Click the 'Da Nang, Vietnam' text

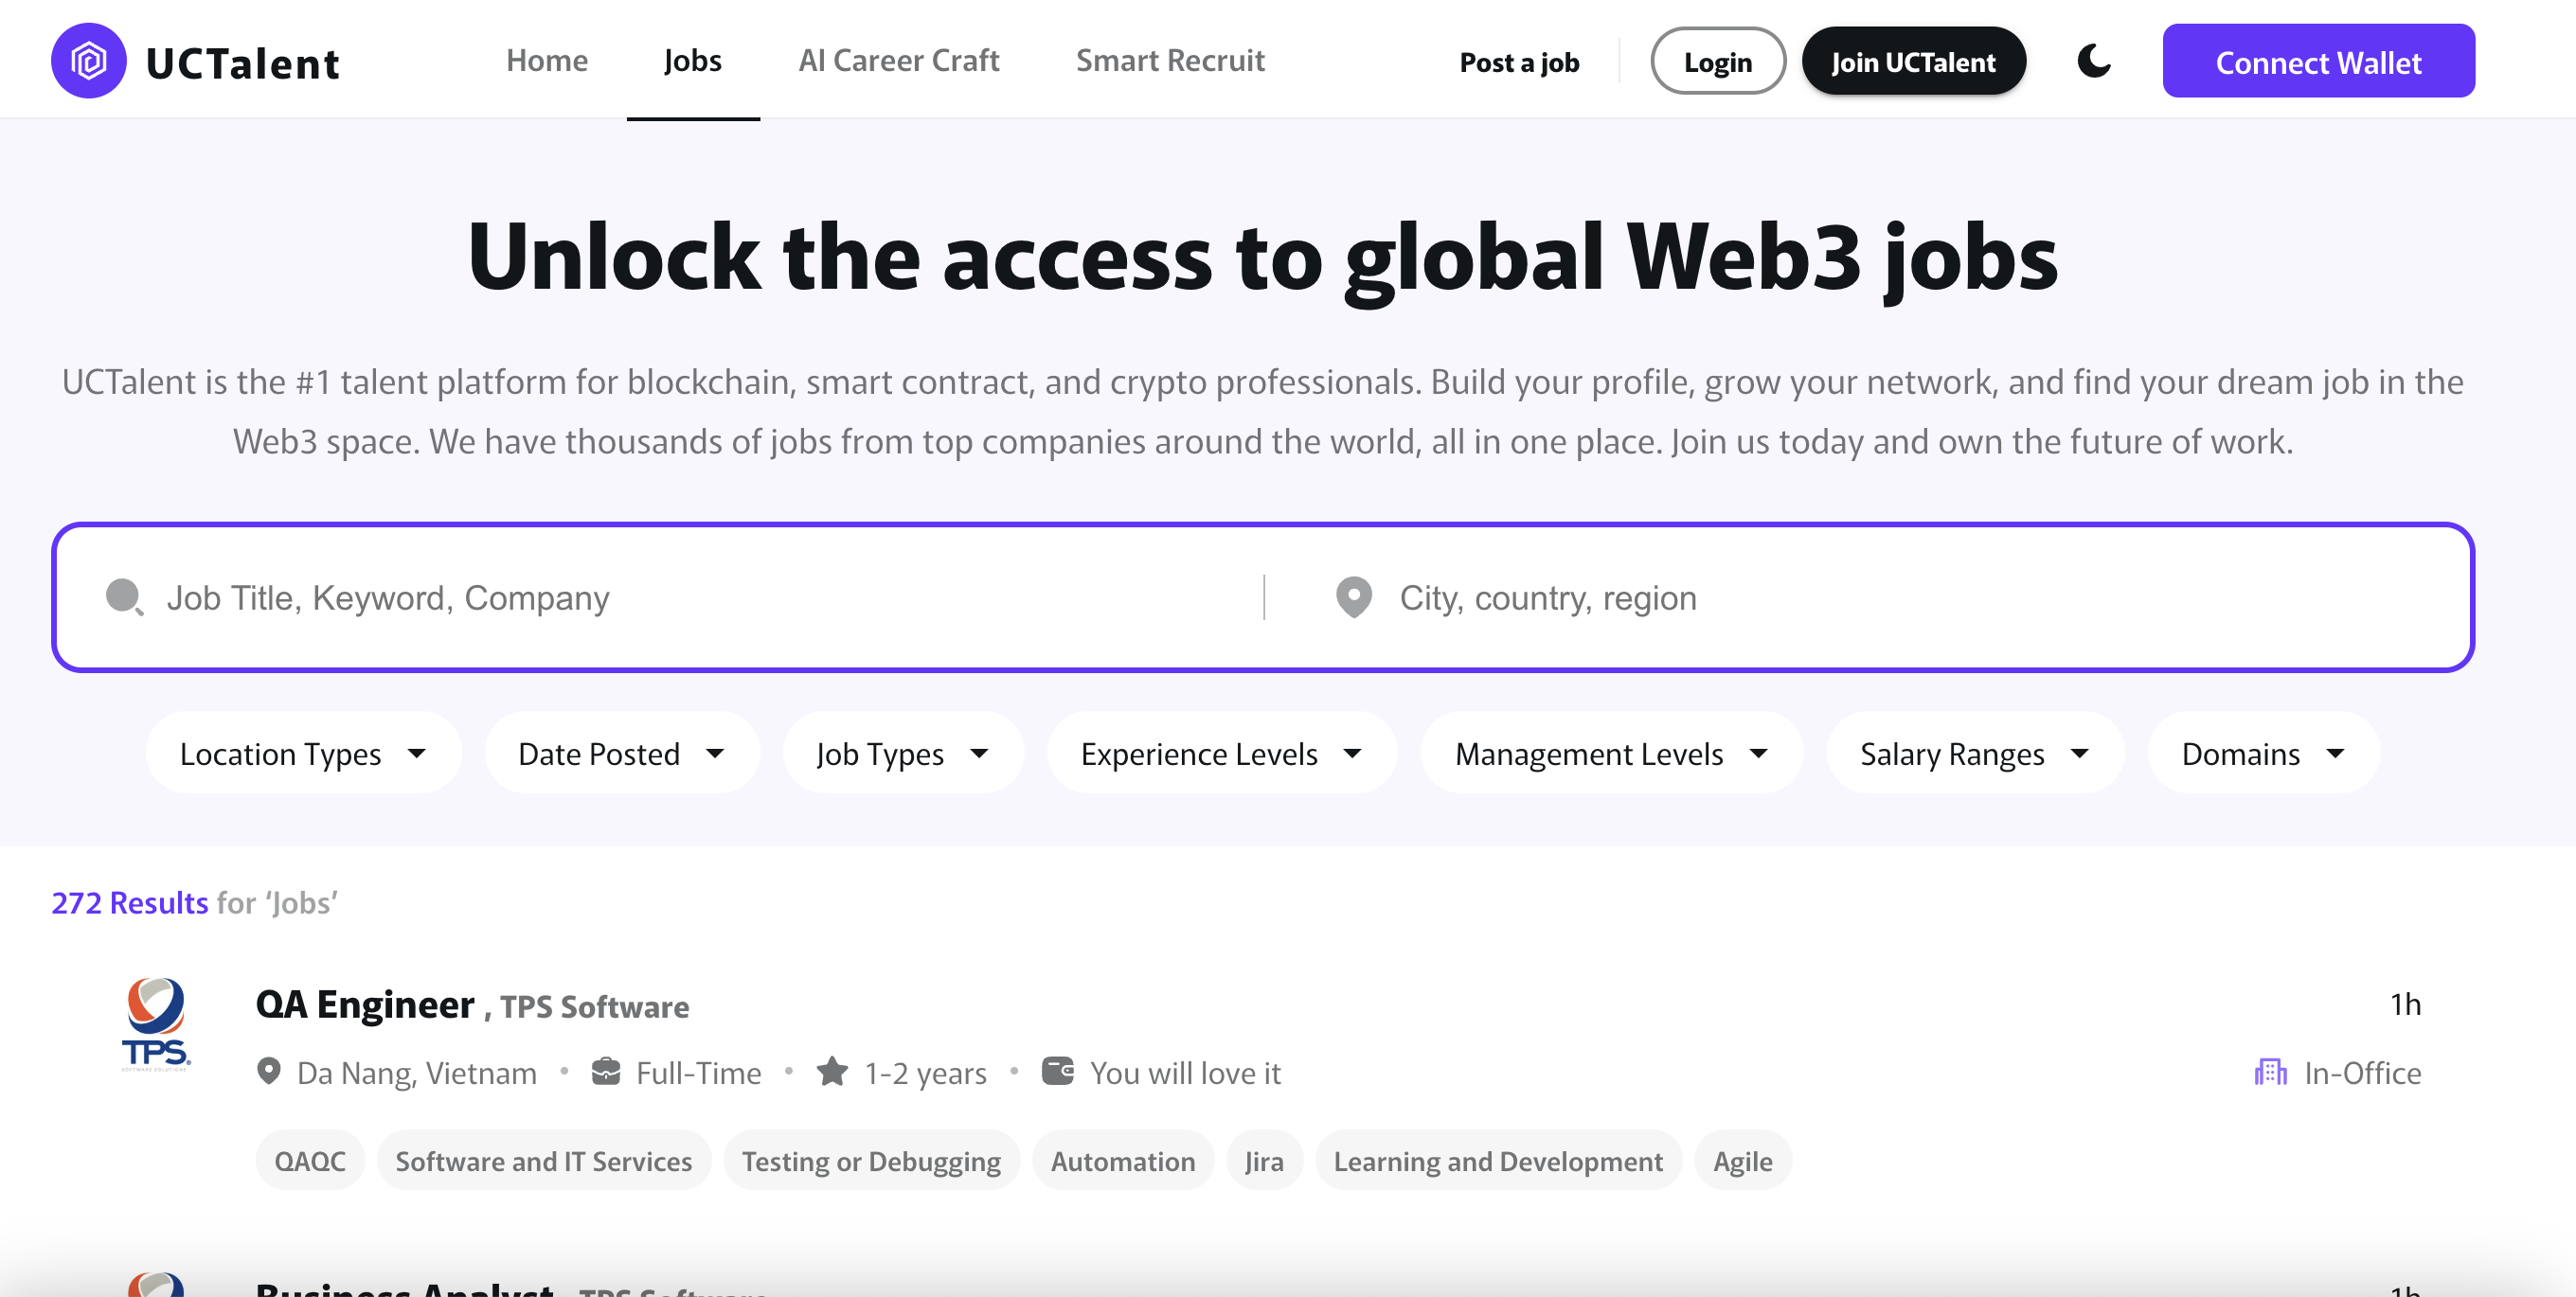click(417, 1073)
